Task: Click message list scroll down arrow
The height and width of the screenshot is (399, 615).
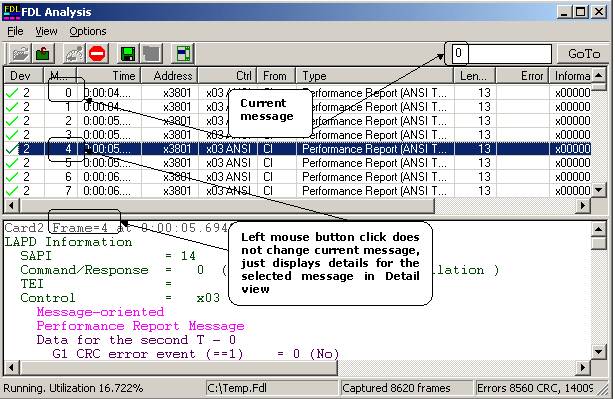Action: (599, 190)
